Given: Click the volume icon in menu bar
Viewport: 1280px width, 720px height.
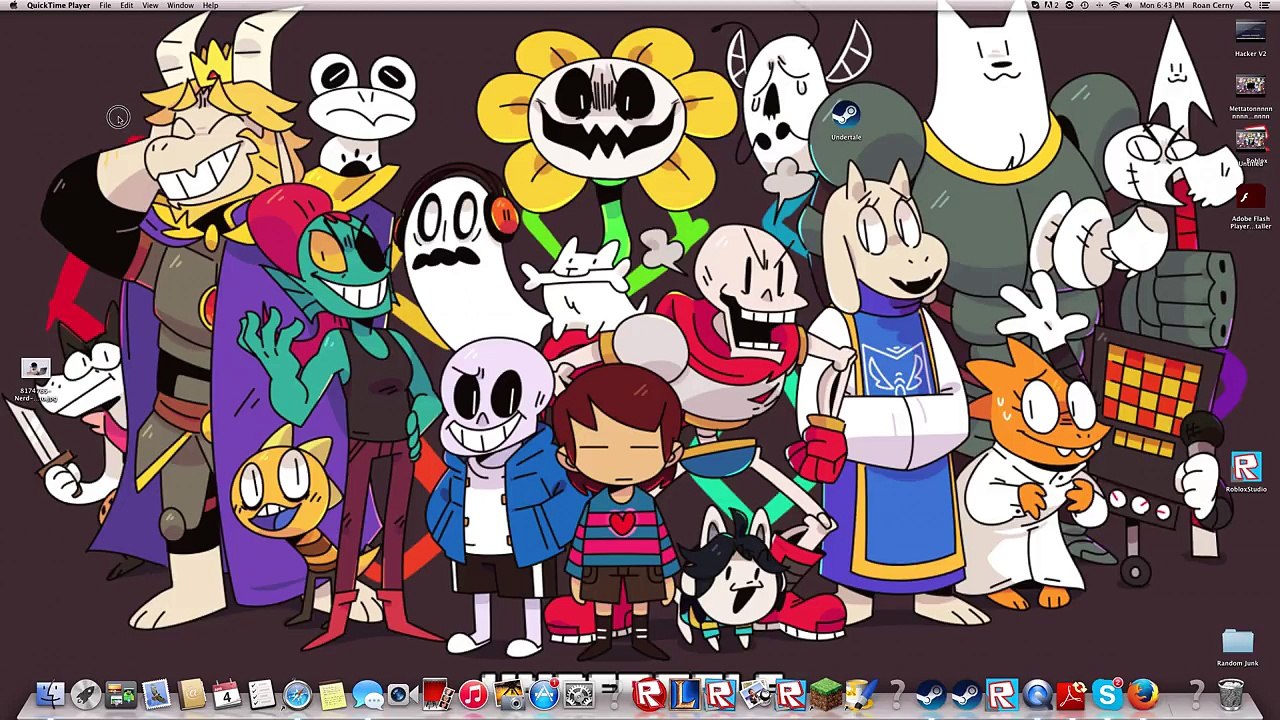Looking at the screenshot, I should click(1129, 5).
